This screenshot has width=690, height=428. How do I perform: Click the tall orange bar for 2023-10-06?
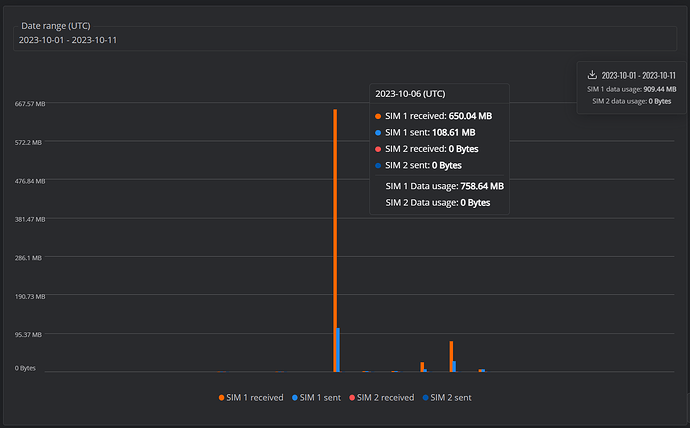pyautogui.click(x=335, y=240)
